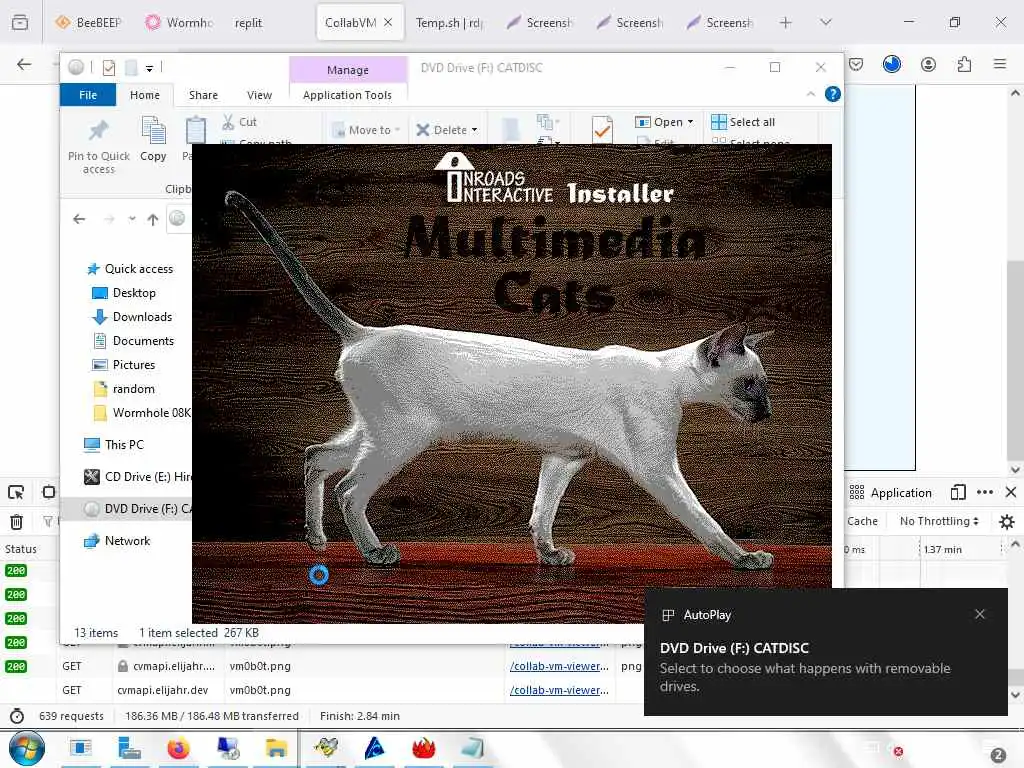This screenshot has width=1024, height=768.
Task: Open the network settings gear icon
Action: click(1007, 521)
